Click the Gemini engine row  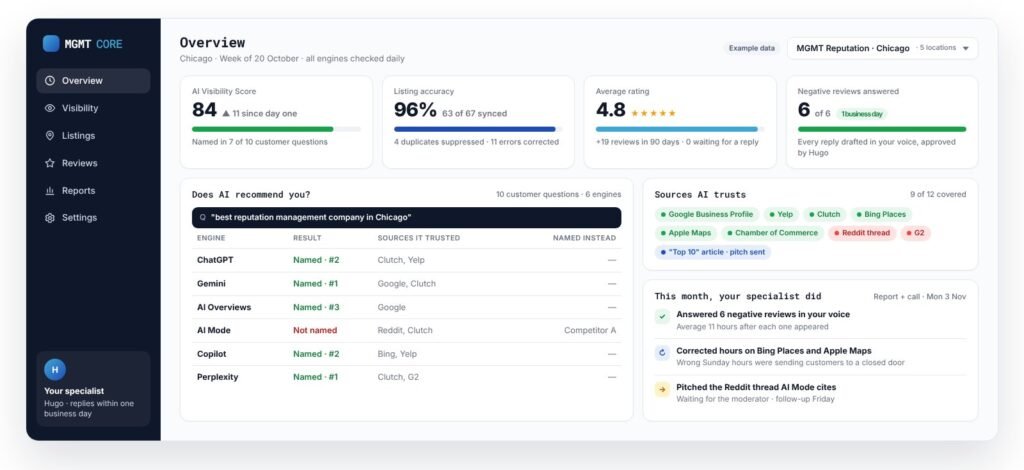406,284
